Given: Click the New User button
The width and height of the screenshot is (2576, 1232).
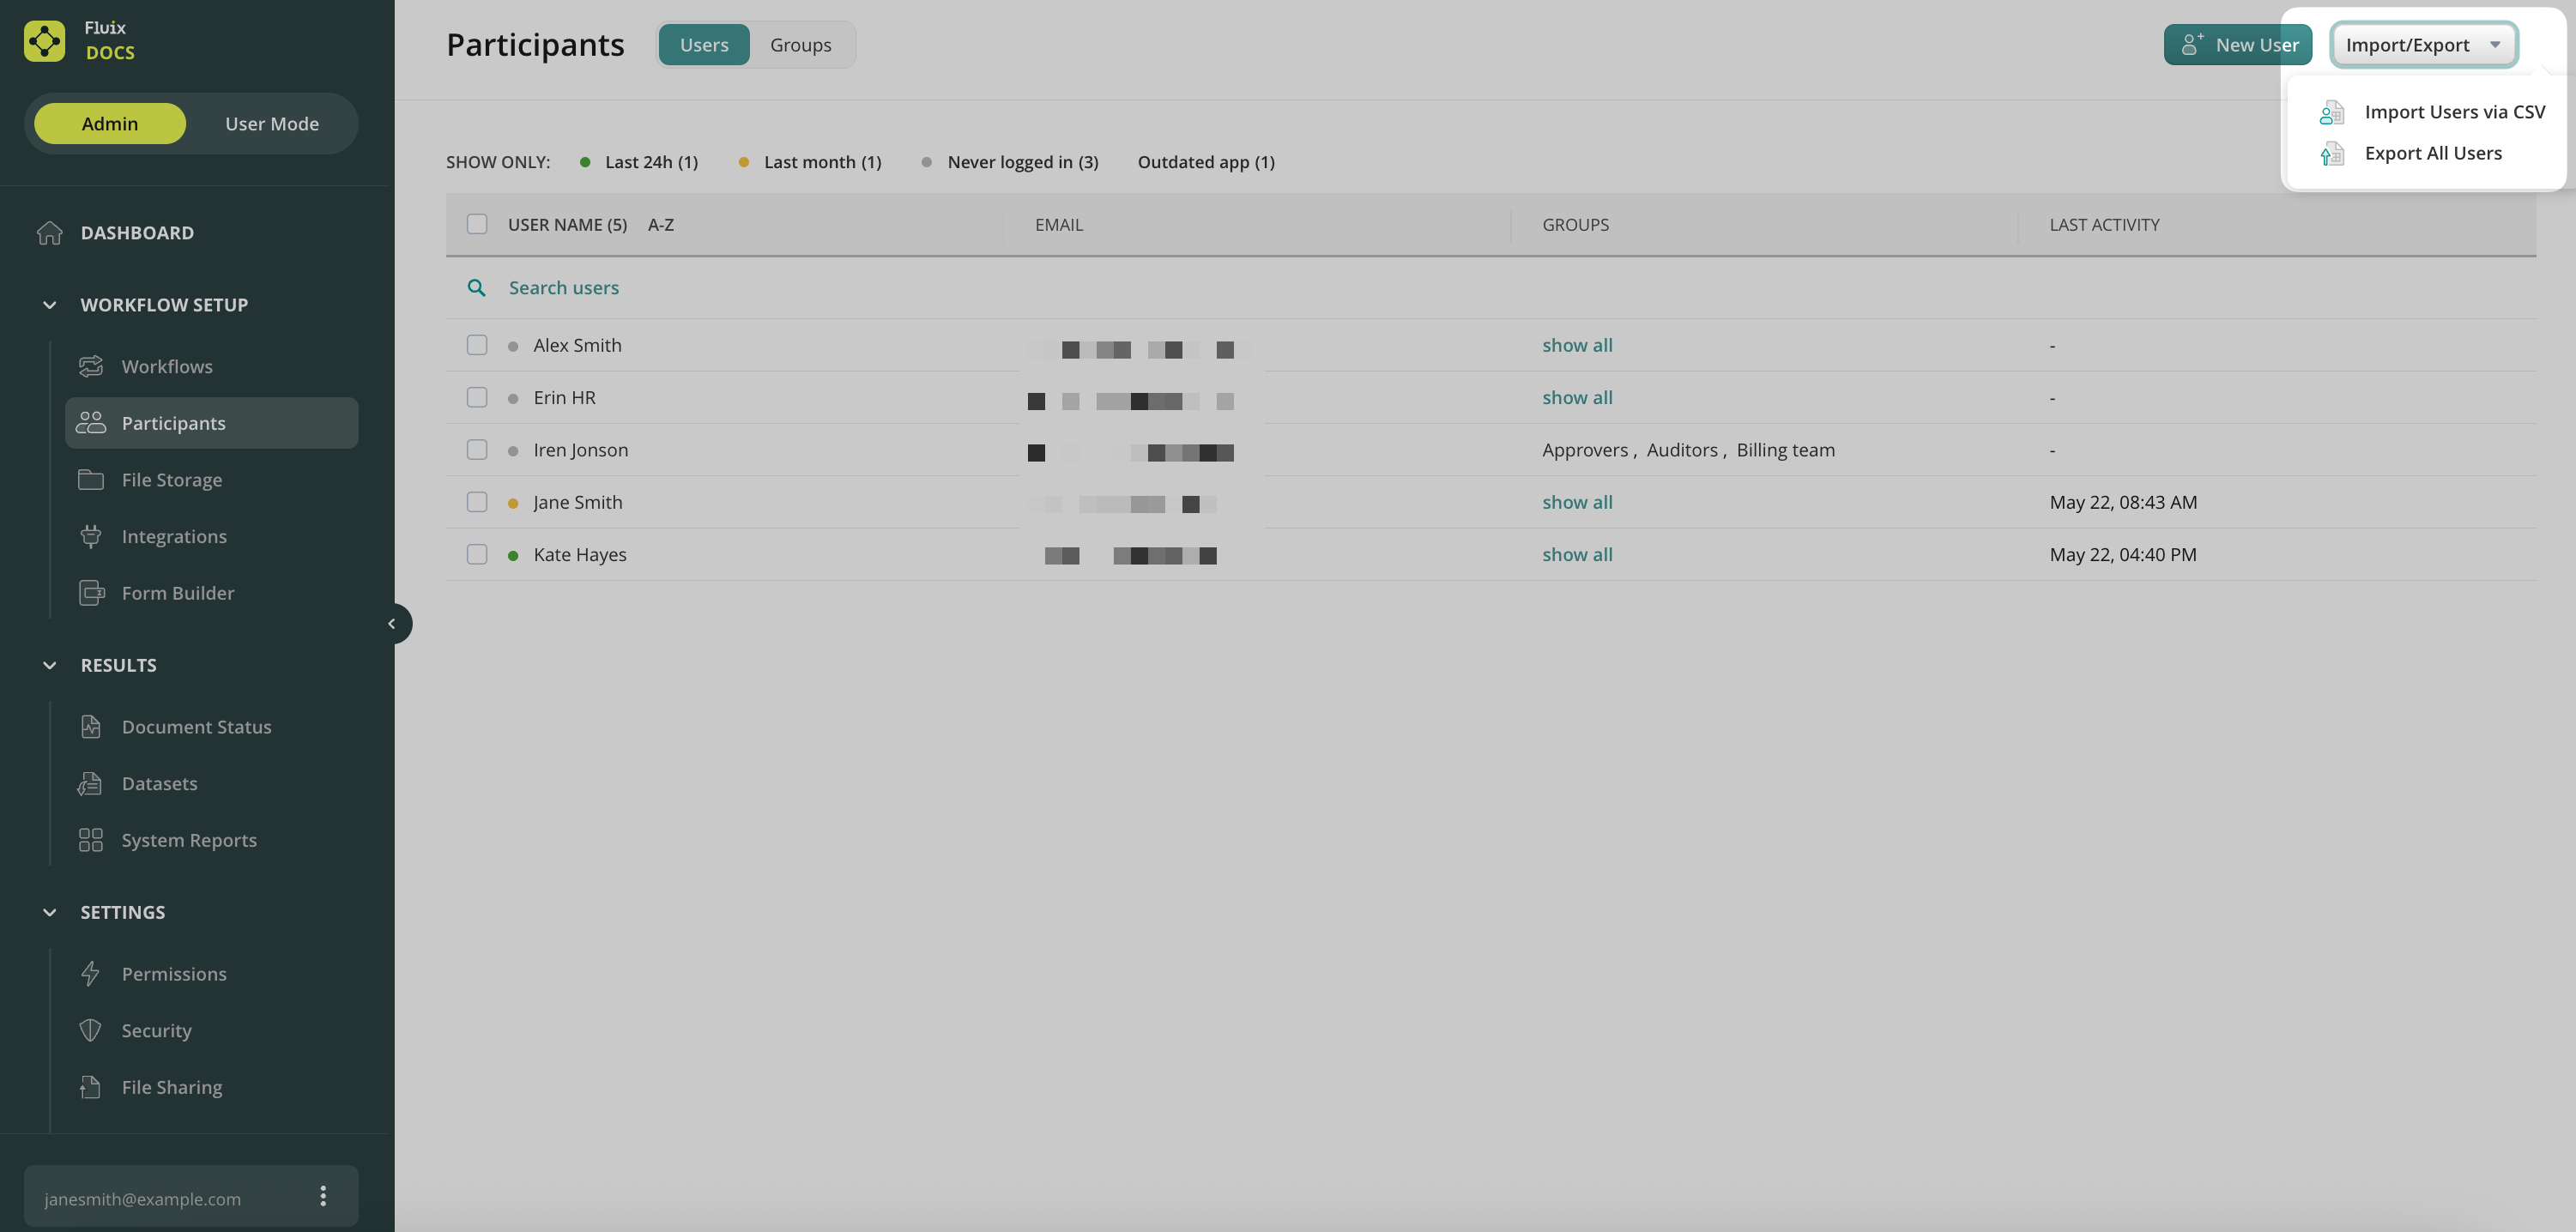Looking at the screenshot, I should pos(2237,45).
